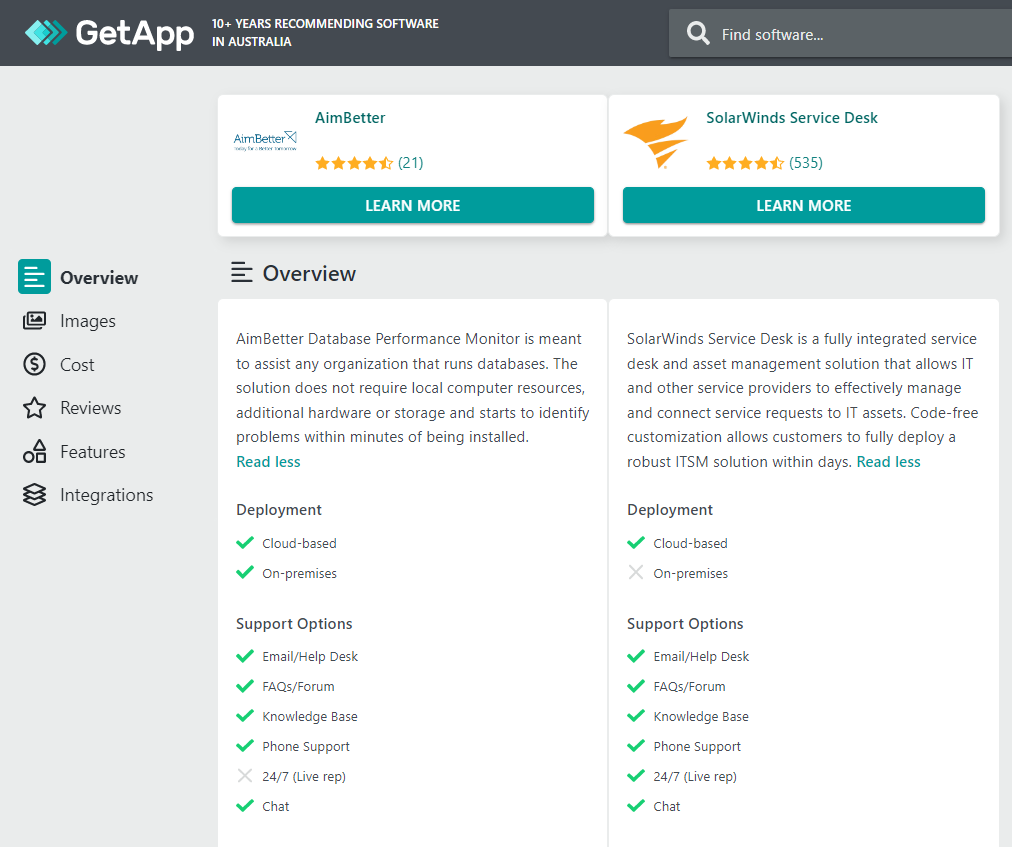Click SolarWinds 'Support Options' heading
Image resolution: width=1012 pixels, height=847 pixels.
tap(685, 624)
